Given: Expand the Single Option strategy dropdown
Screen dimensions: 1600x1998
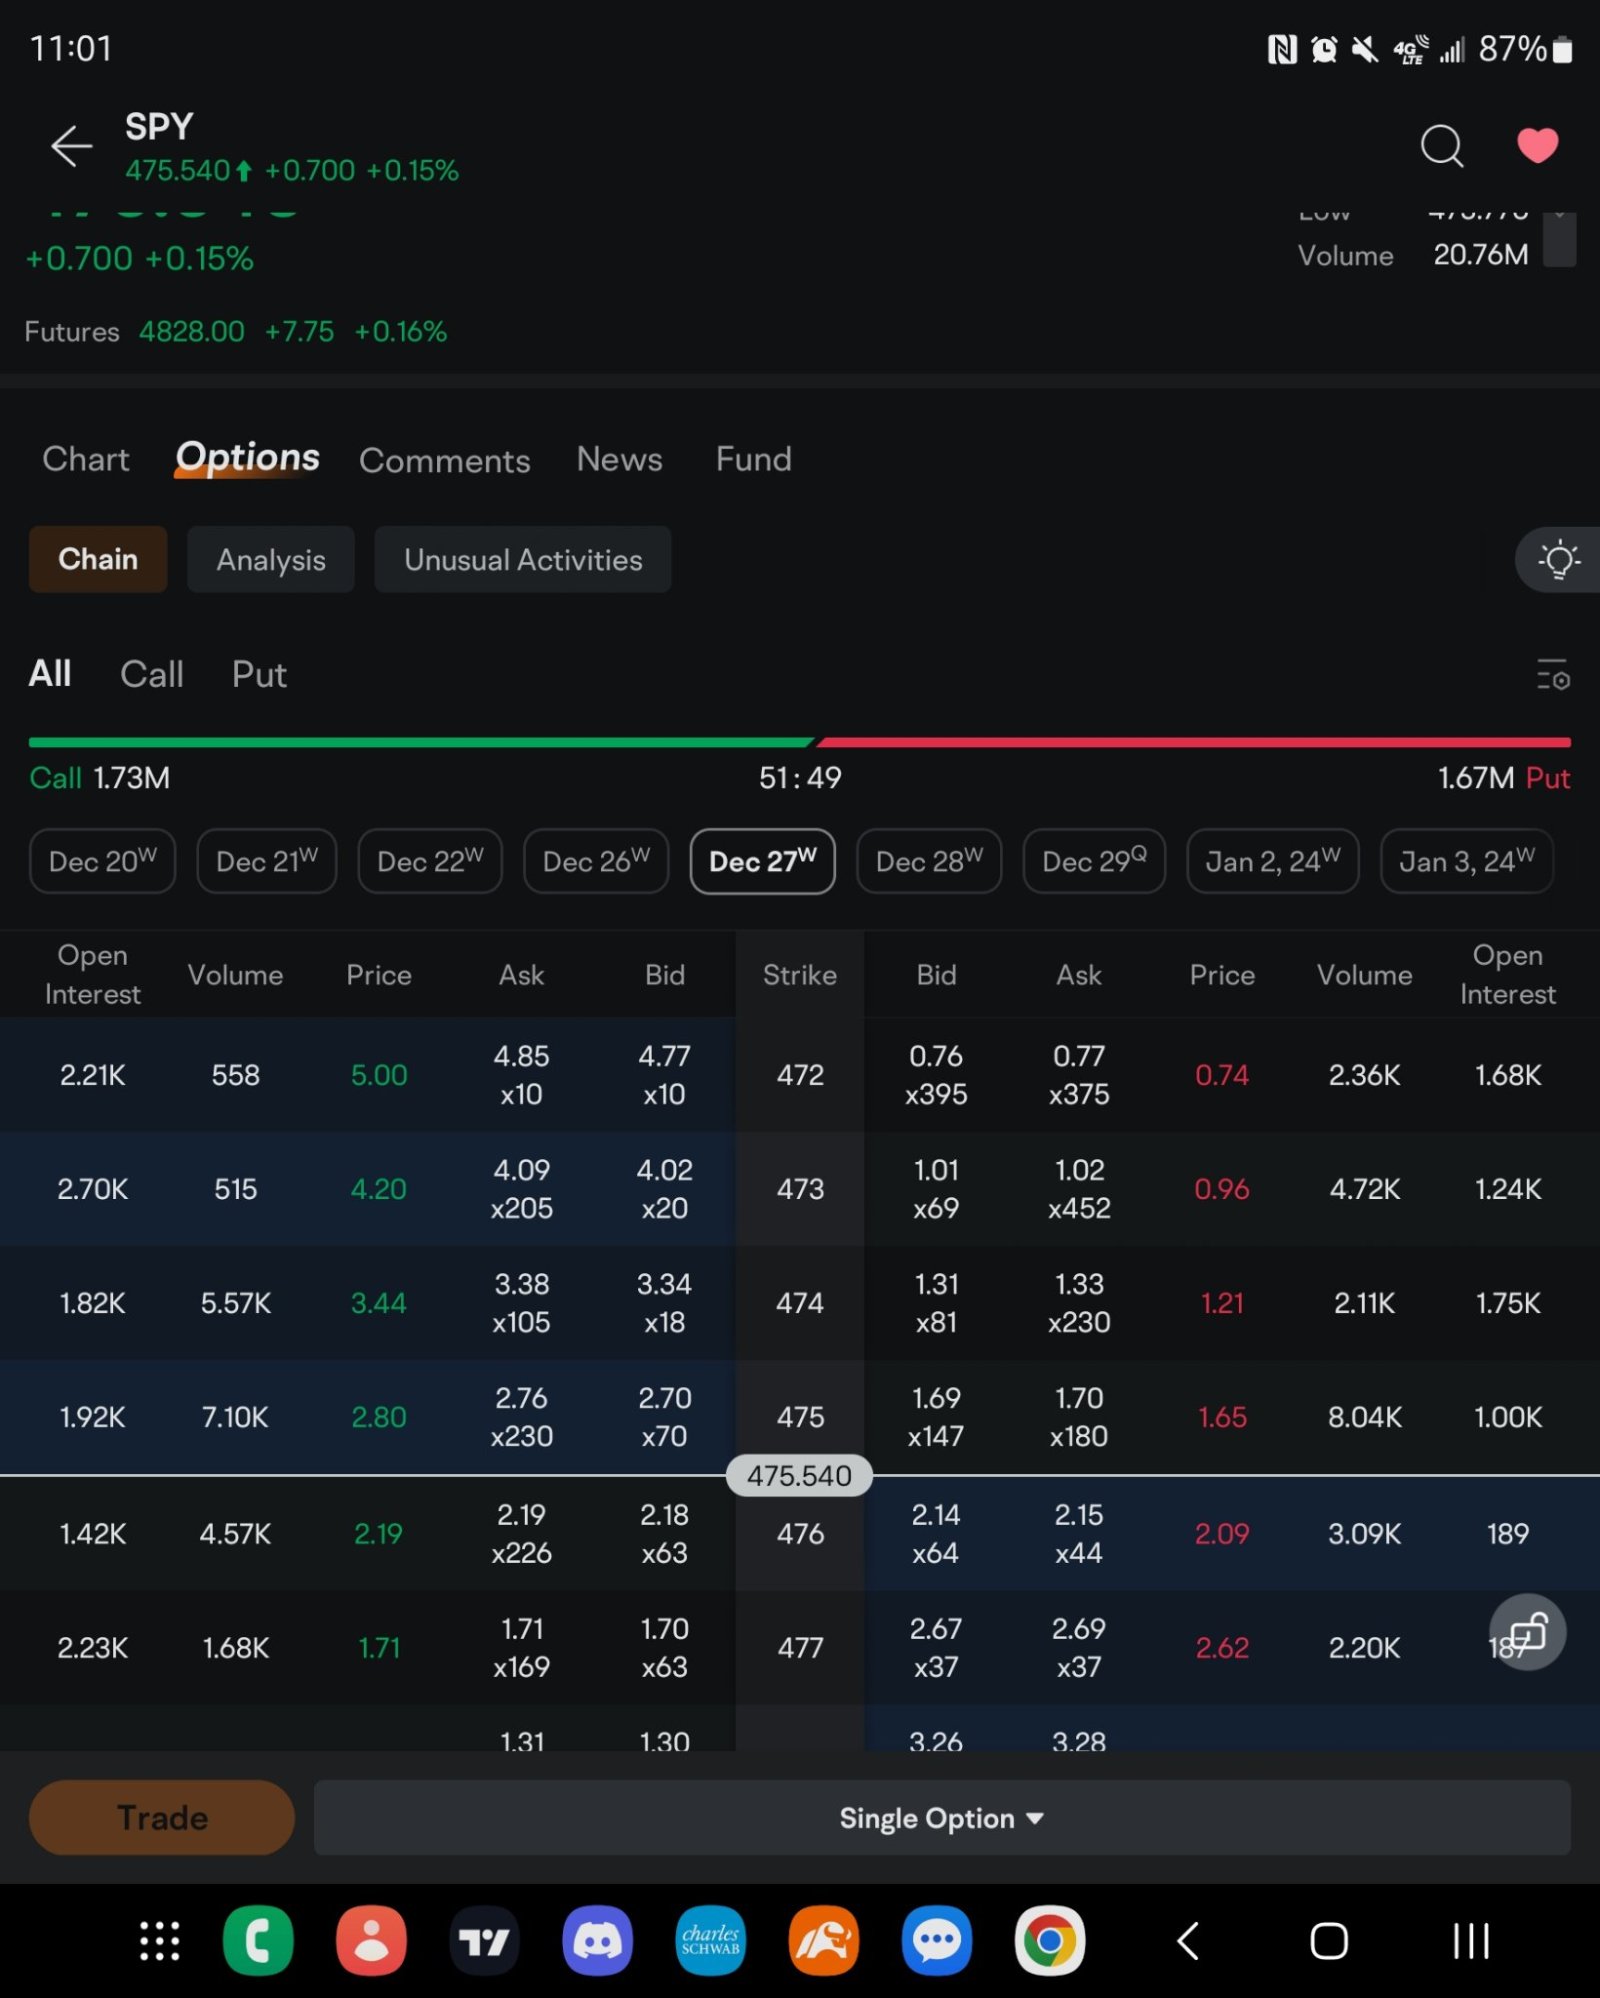Looking at the screenshot, I should pyautogui.click(x=942, y=1817).
